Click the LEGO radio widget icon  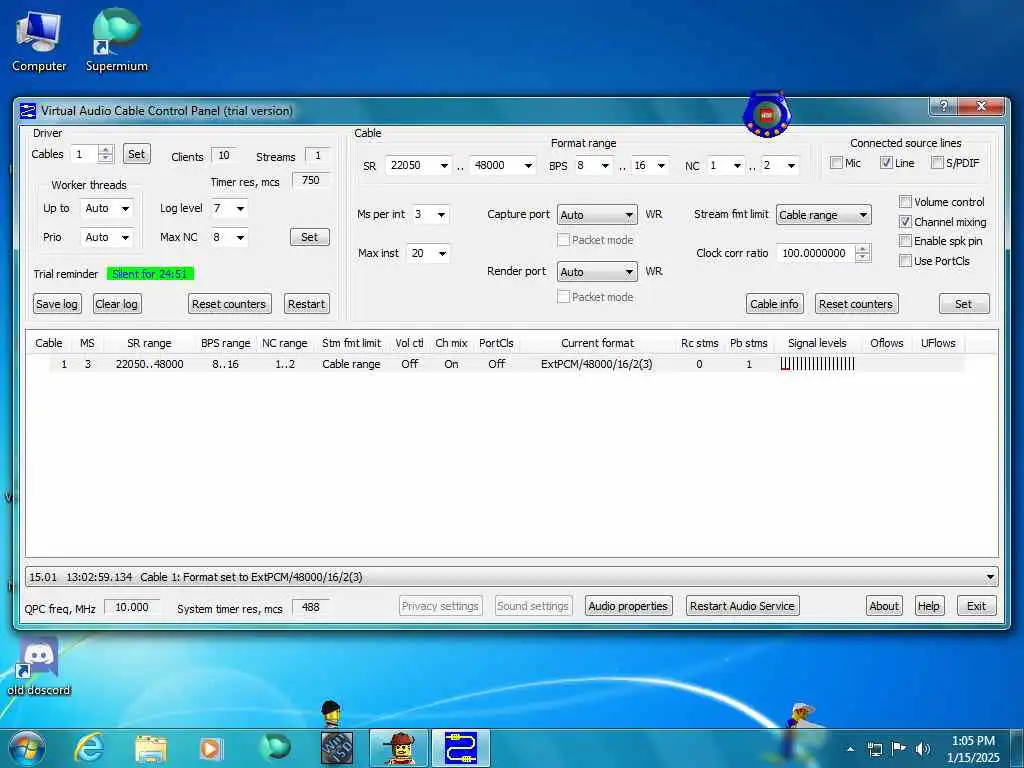coord(767,114)
